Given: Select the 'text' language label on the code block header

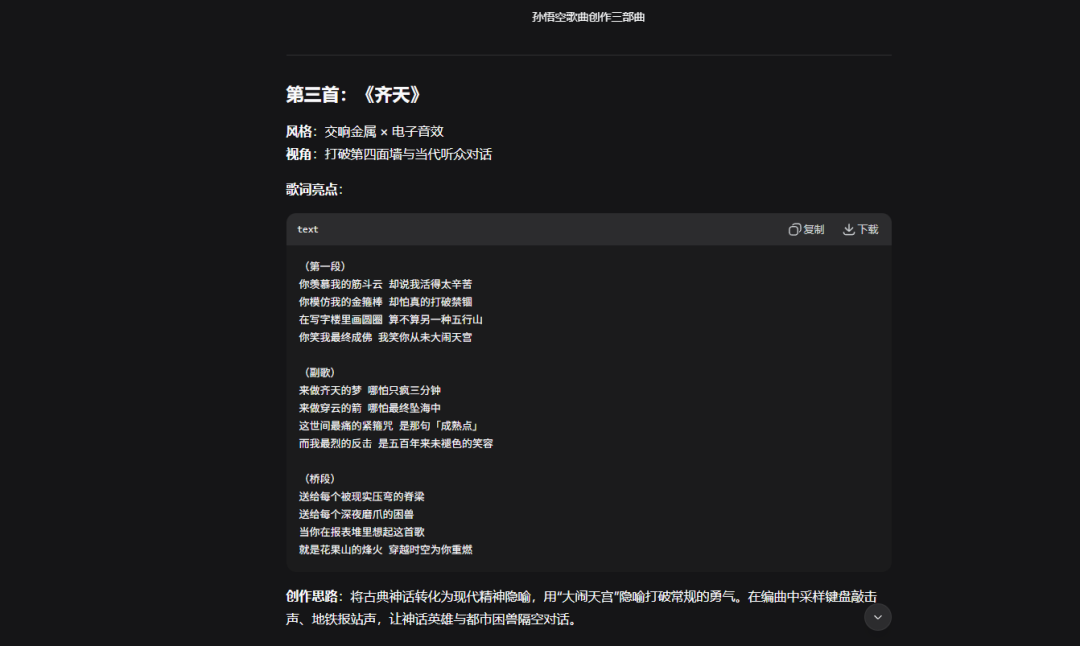Looking at the screenshot, I should click(x=307, y=229).
